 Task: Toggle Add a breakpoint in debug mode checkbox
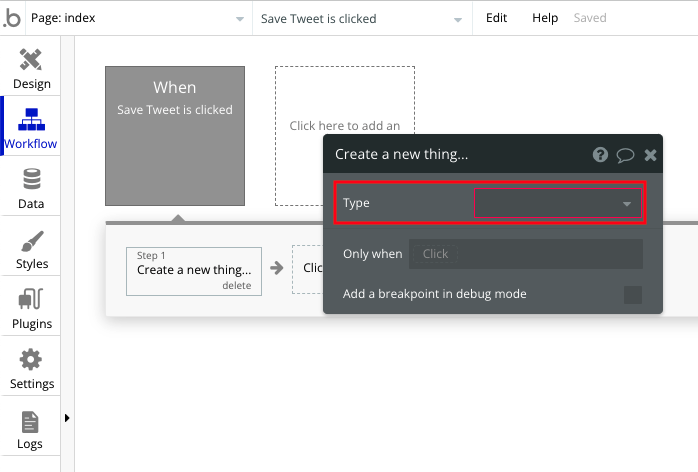[633, 294]
